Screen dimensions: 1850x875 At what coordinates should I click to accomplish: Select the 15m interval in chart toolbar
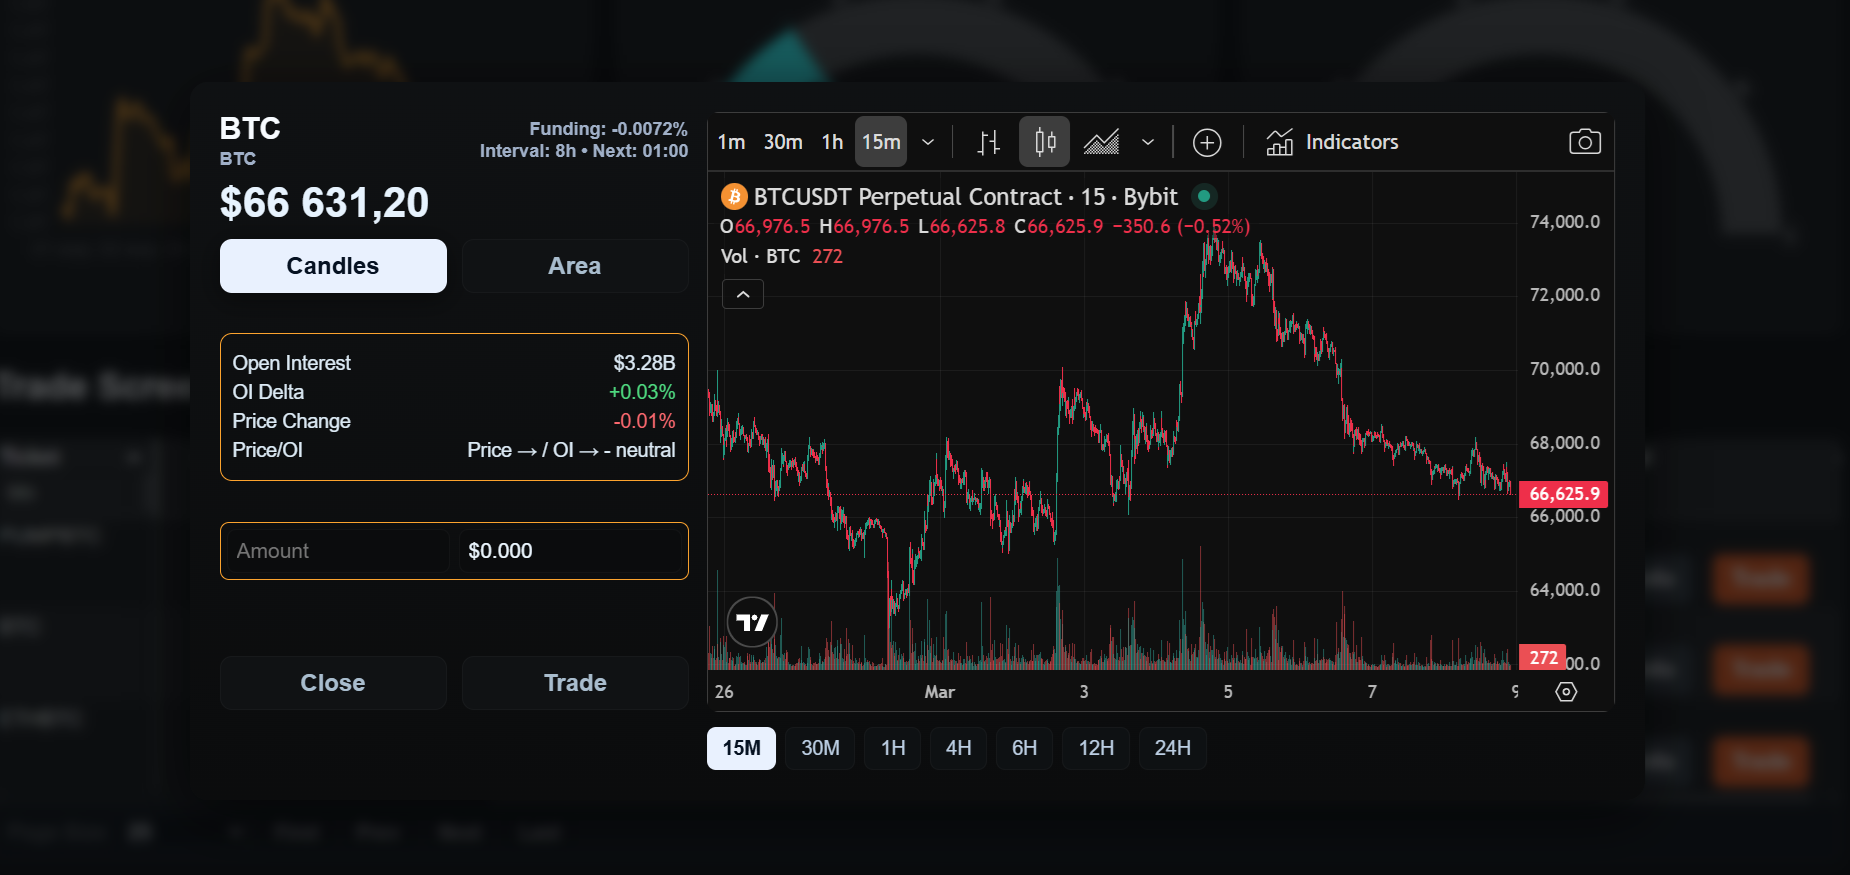click(881, 142)
